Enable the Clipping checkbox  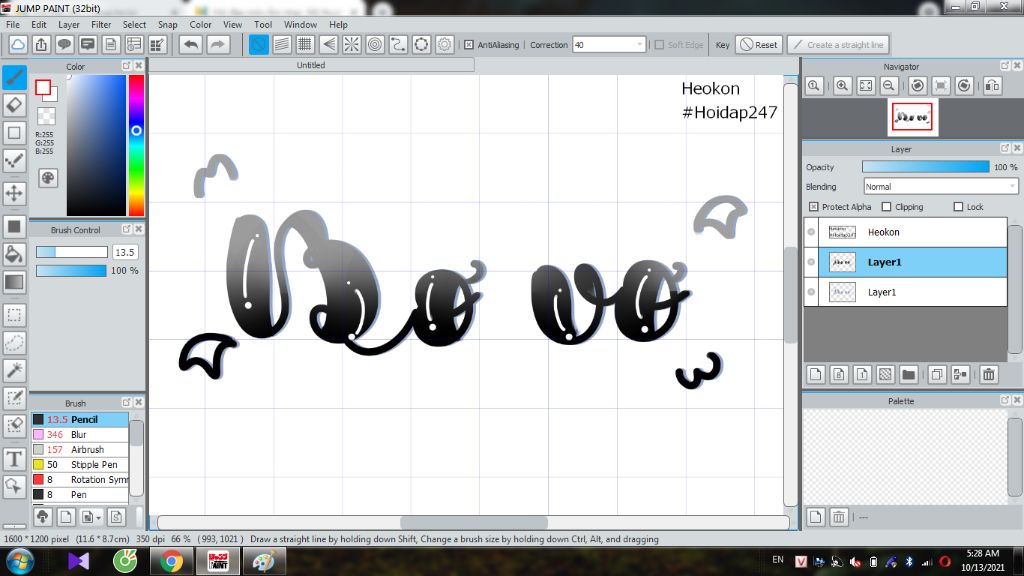(886, 206)
